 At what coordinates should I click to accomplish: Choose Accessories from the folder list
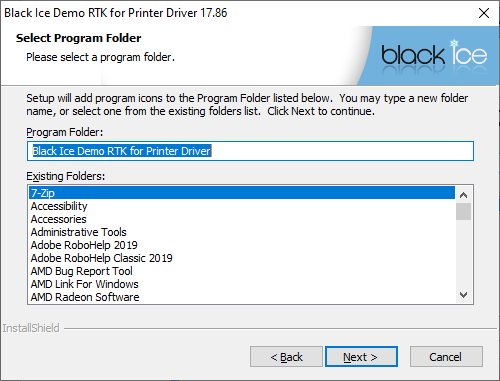click(x=242, y=219)
